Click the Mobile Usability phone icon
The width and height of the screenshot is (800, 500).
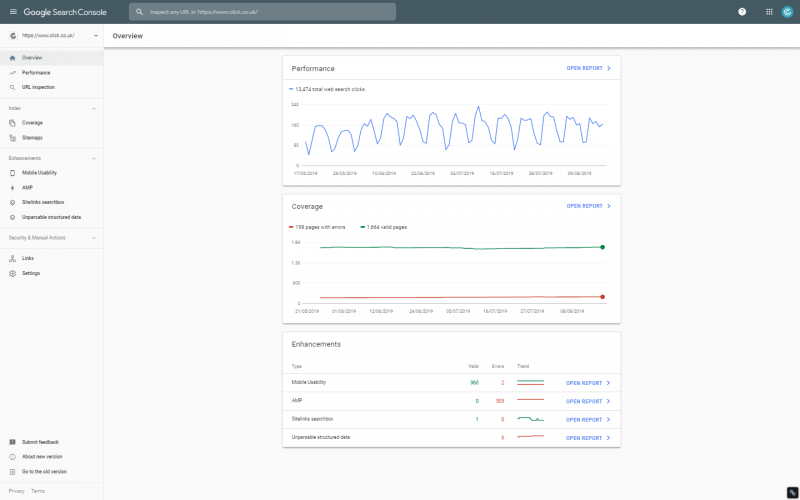[x=13, y=173]
